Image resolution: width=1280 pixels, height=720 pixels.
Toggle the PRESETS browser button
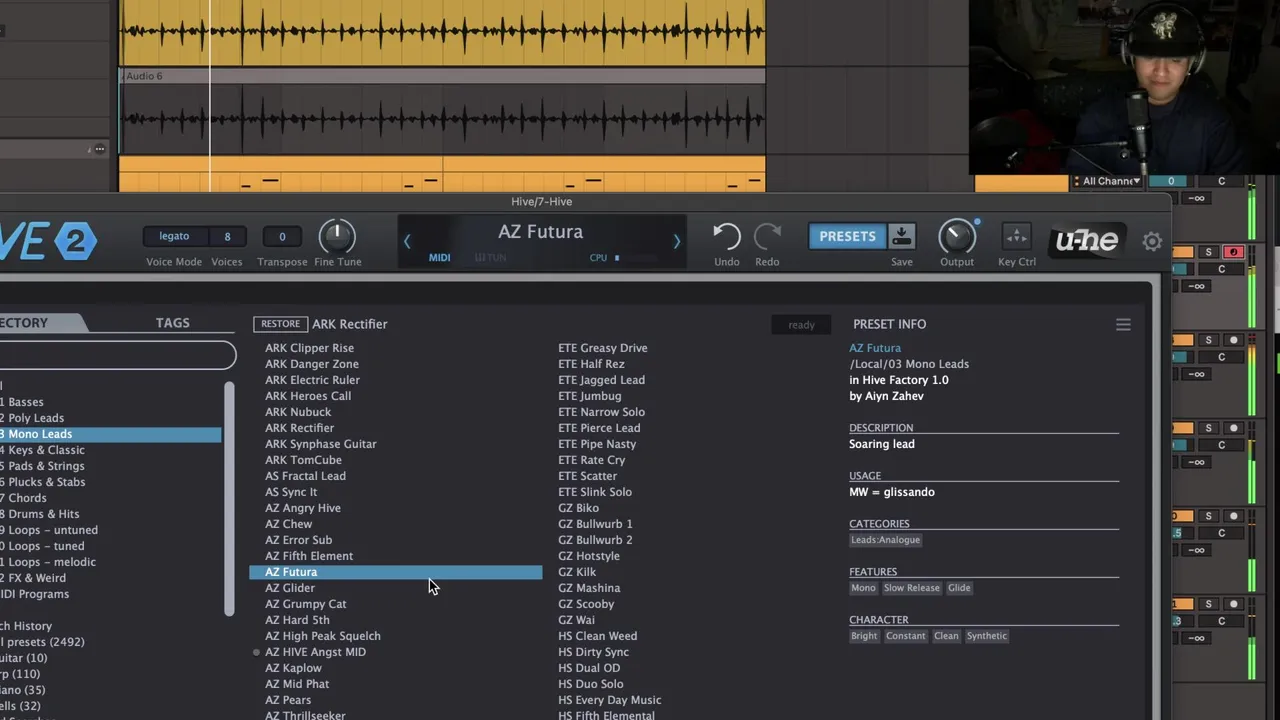pyautogui.click(x=847, y=236)
